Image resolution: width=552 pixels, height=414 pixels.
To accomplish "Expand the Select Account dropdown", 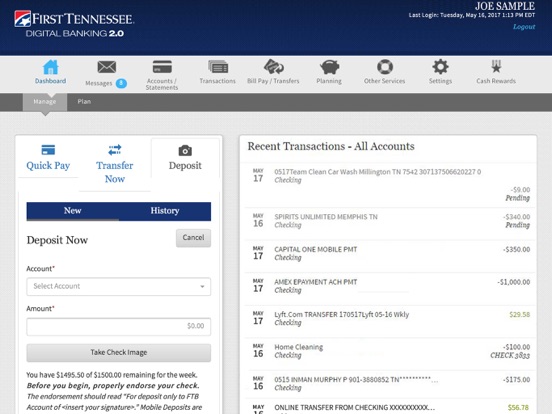I will [x=119, y=287].
